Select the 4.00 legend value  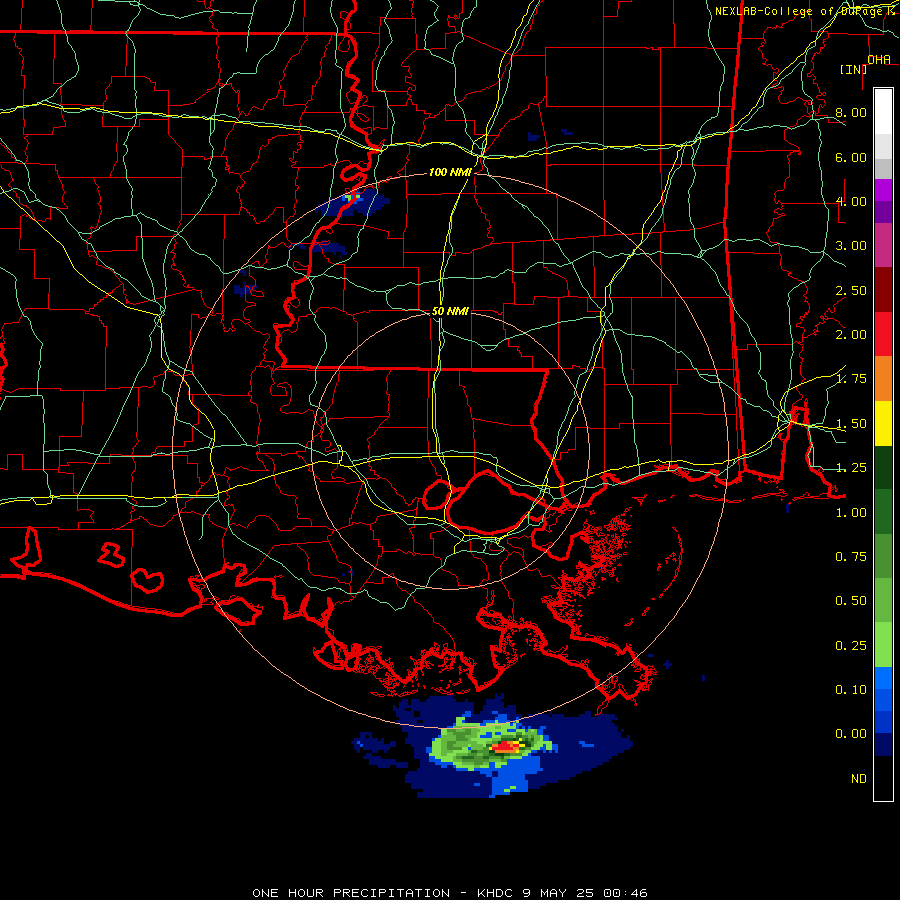click(851, 201)
